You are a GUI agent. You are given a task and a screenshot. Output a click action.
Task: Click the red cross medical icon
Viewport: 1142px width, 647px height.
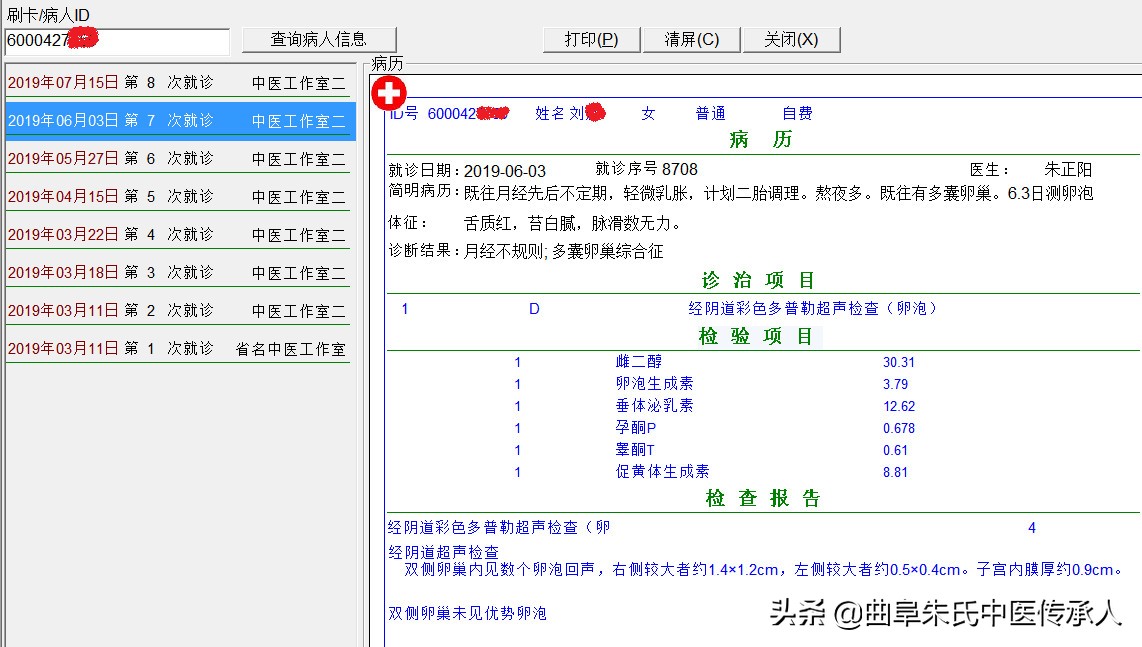point(388,92)
